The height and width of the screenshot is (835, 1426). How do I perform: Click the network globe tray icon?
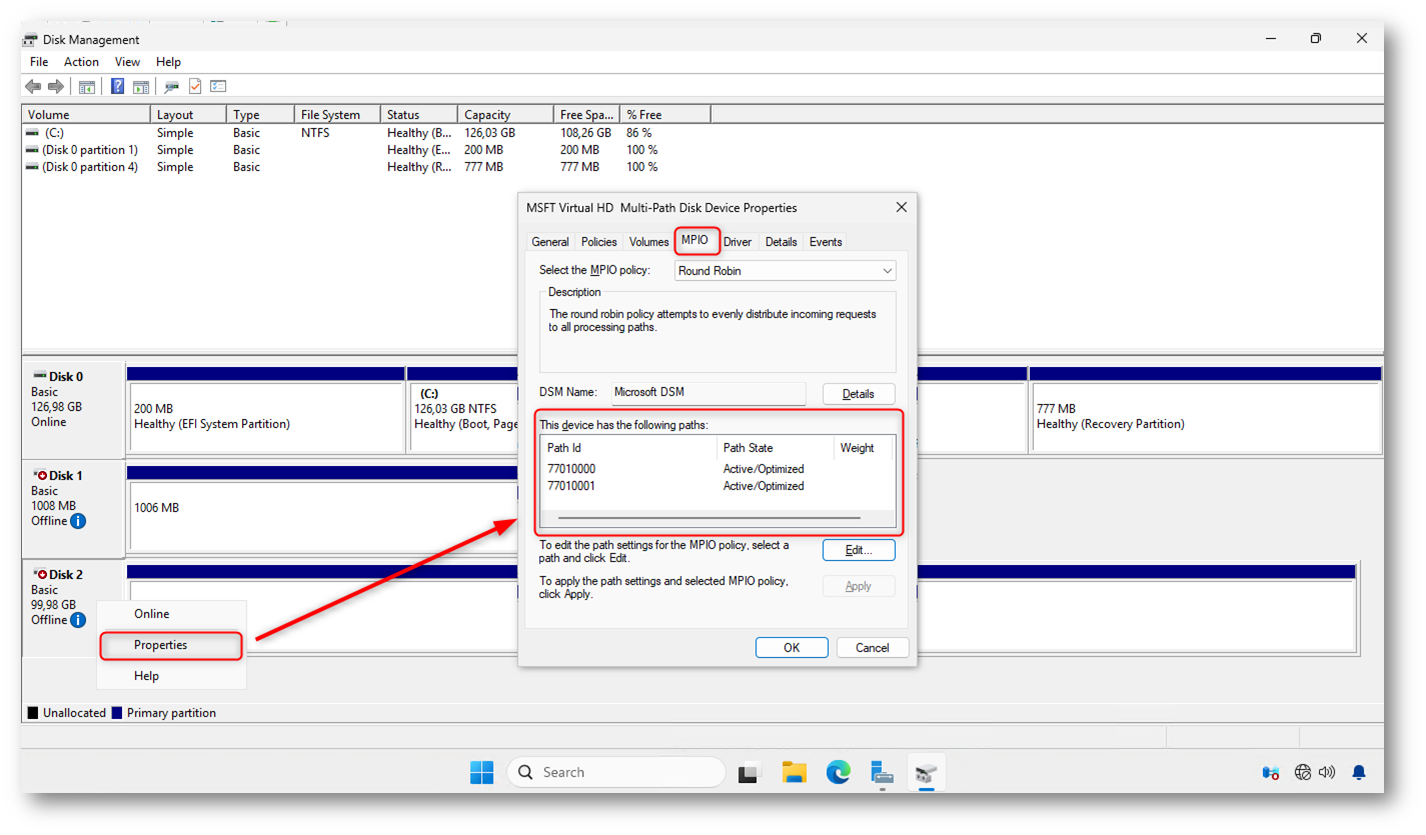(1303, 772)
